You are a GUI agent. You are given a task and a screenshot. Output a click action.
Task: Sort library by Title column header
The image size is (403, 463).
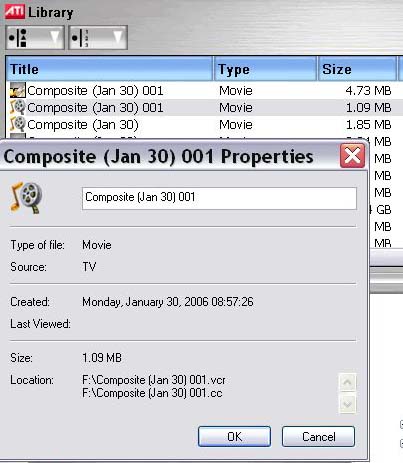click(109, 69)
